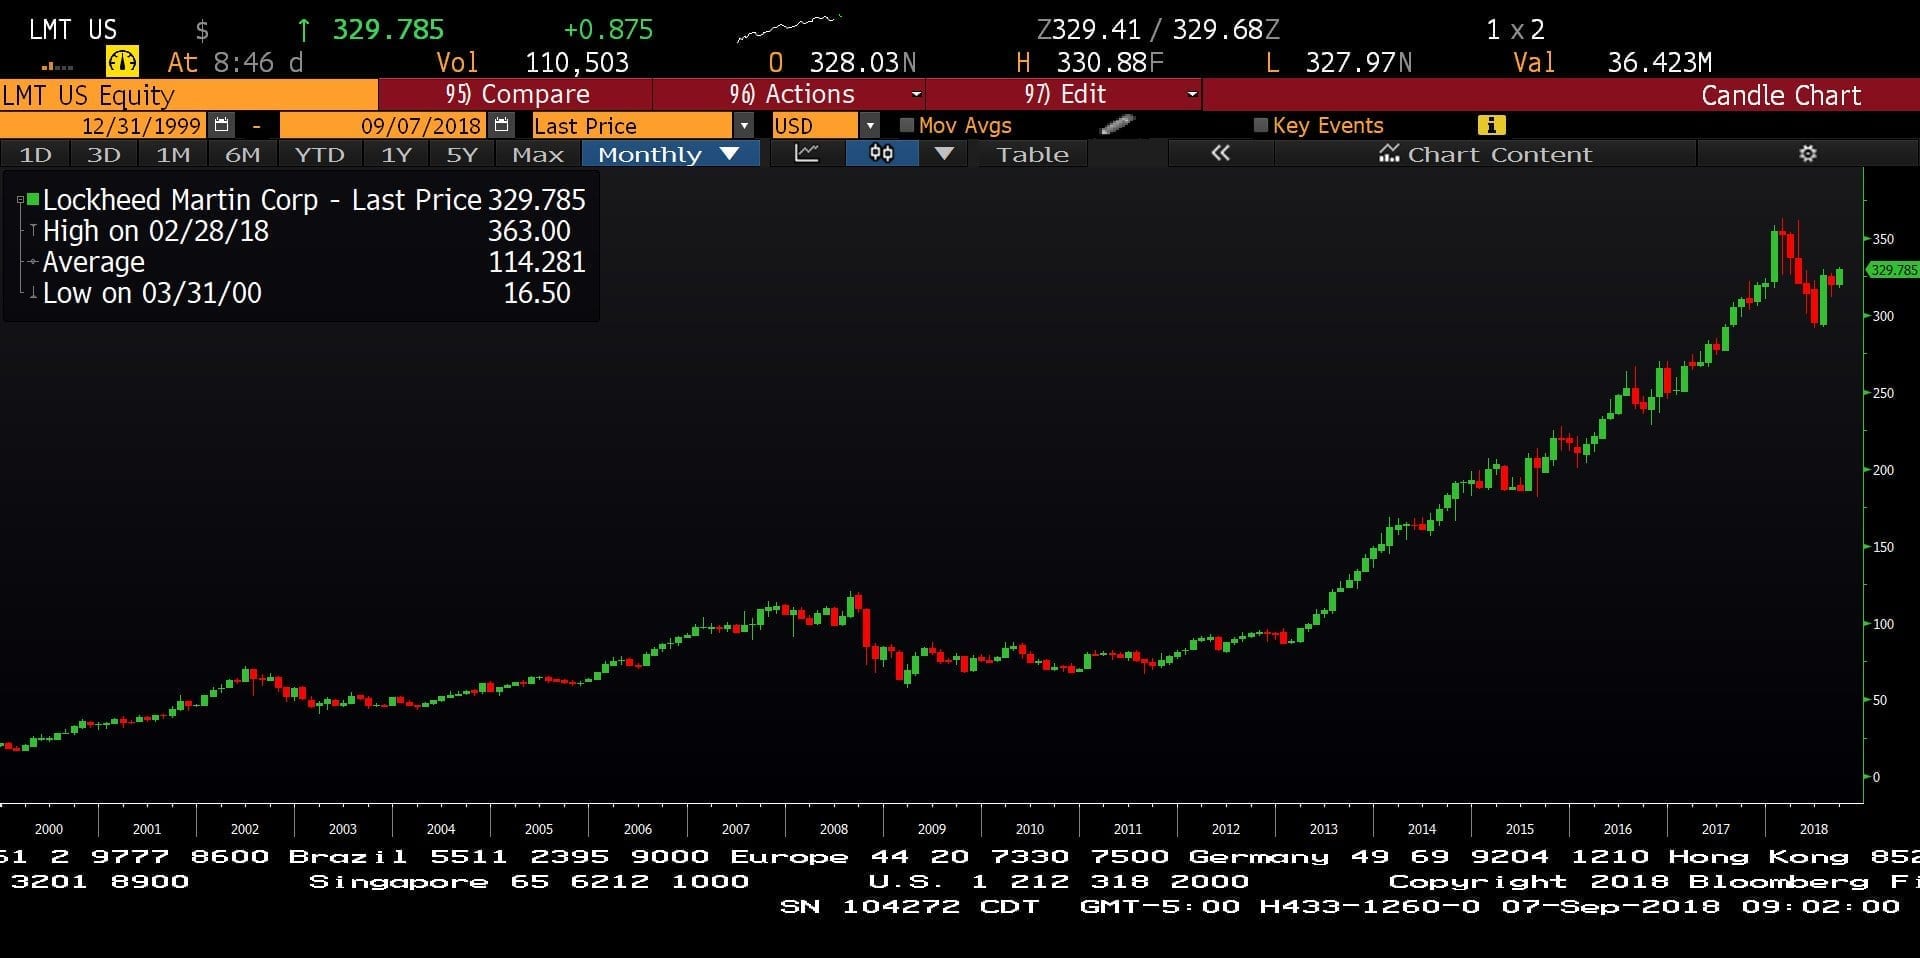Click the Candle Chart title label
Image resolution: width=1920 pixels, height=958 pixels.
tap(1781, 95)
